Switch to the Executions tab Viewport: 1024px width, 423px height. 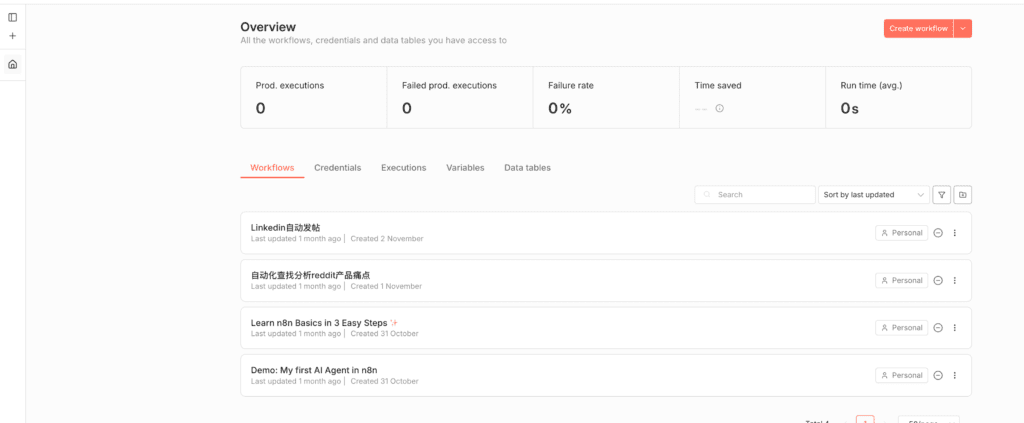coord(403,168)
